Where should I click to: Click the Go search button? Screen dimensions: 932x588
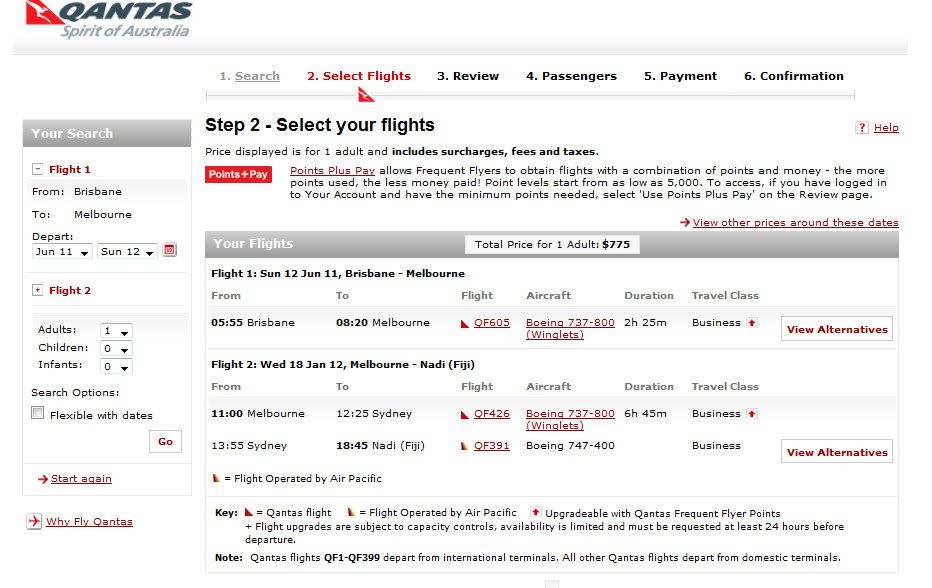[x=165, y=441]
